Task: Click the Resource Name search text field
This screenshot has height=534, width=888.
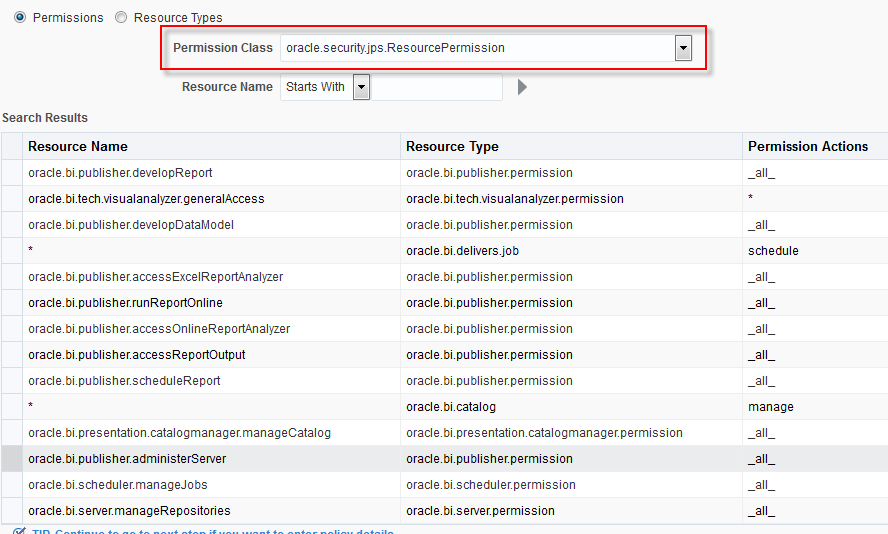Action: pyautogui.click(x=437, y=87)
